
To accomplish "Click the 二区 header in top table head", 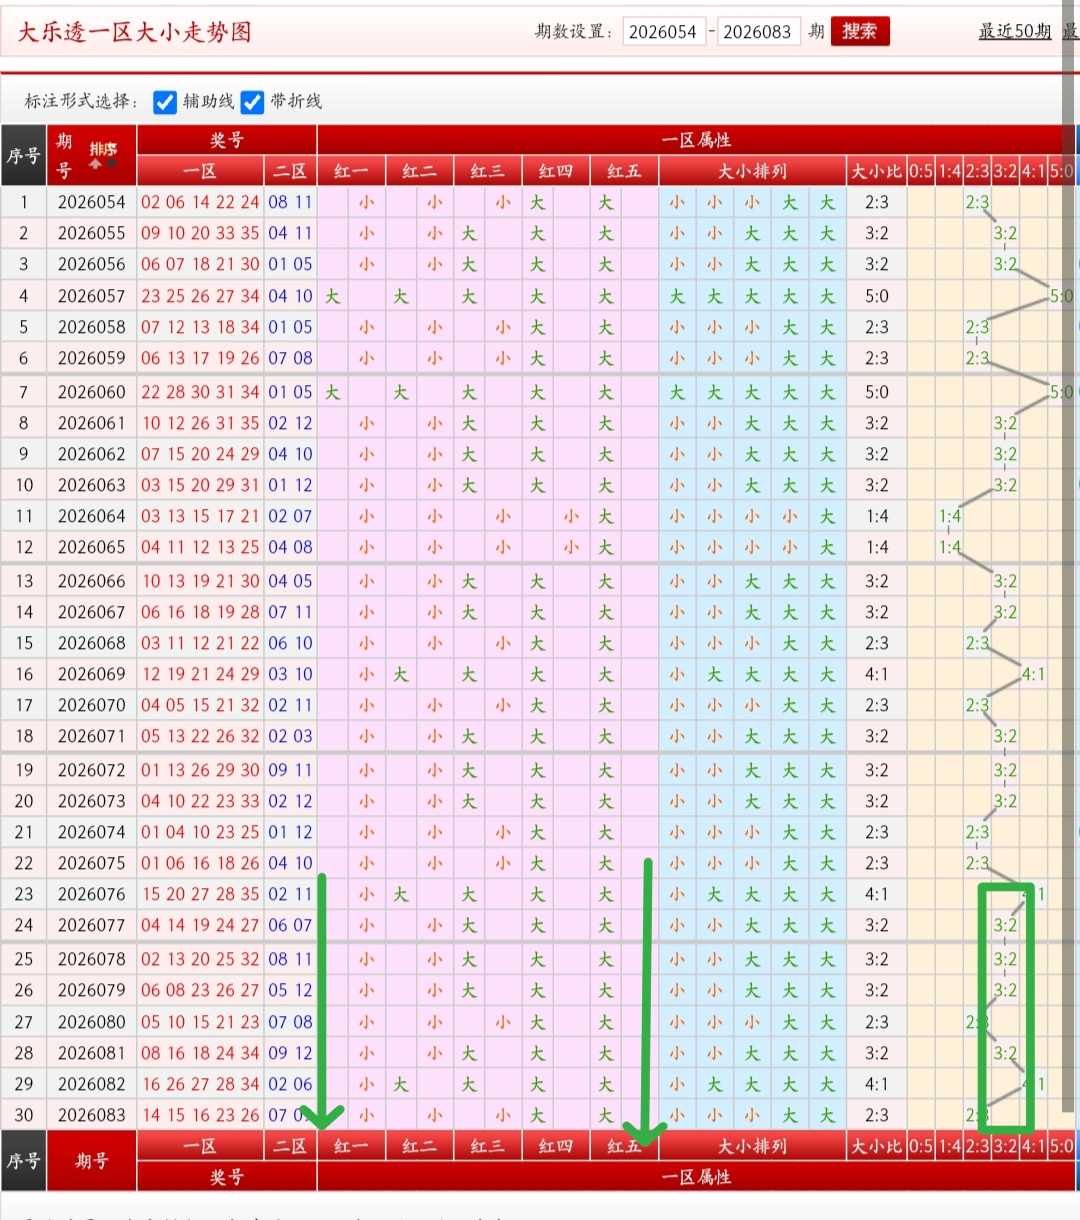I will (290, 171).
